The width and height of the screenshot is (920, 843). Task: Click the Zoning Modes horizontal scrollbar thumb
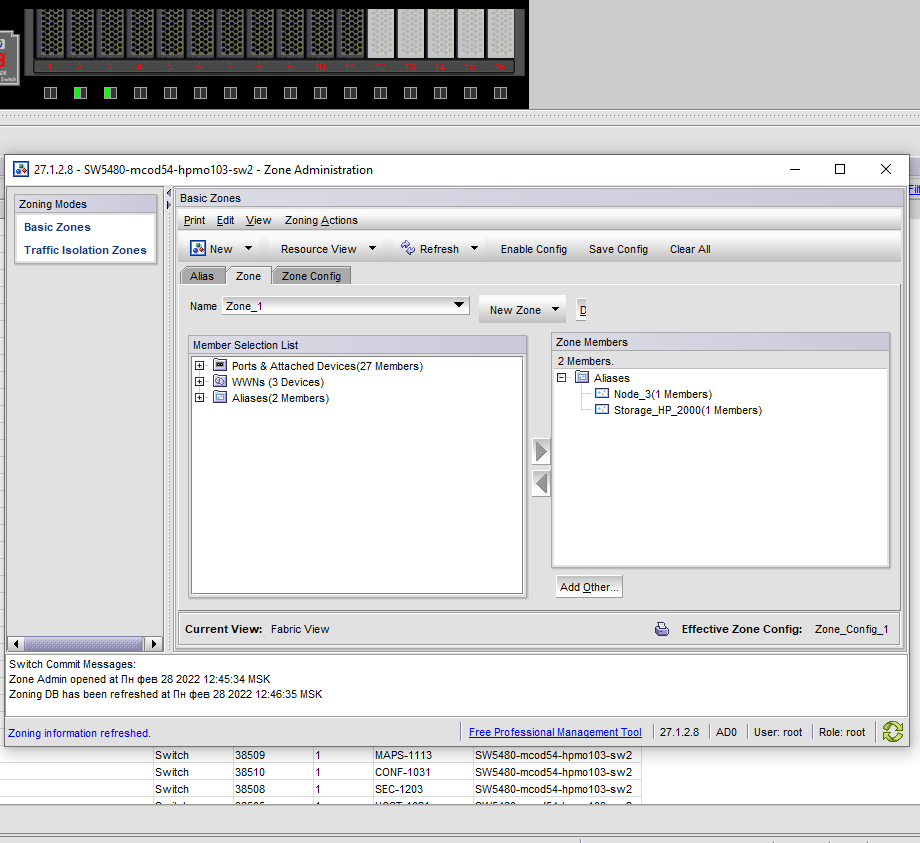(x=83, y=644)
